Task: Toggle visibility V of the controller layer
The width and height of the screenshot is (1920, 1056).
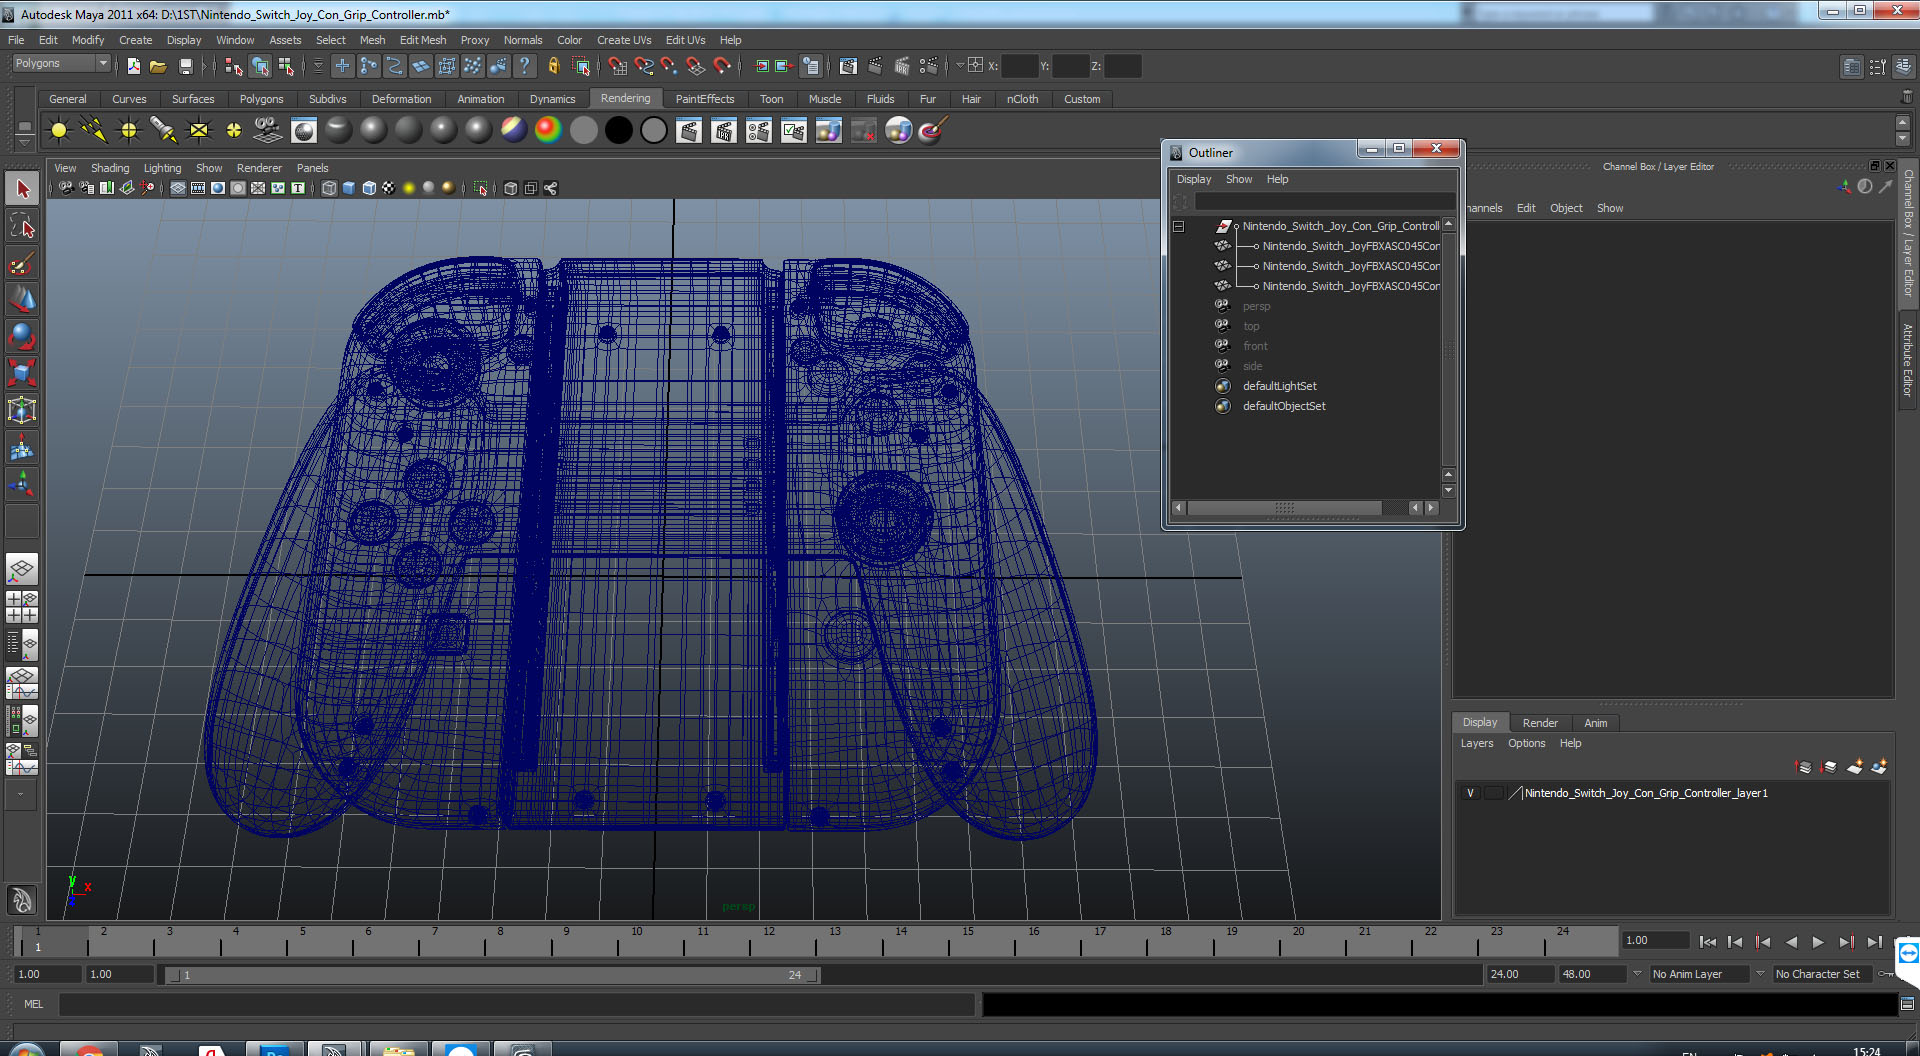Action: pos(1470,793)
